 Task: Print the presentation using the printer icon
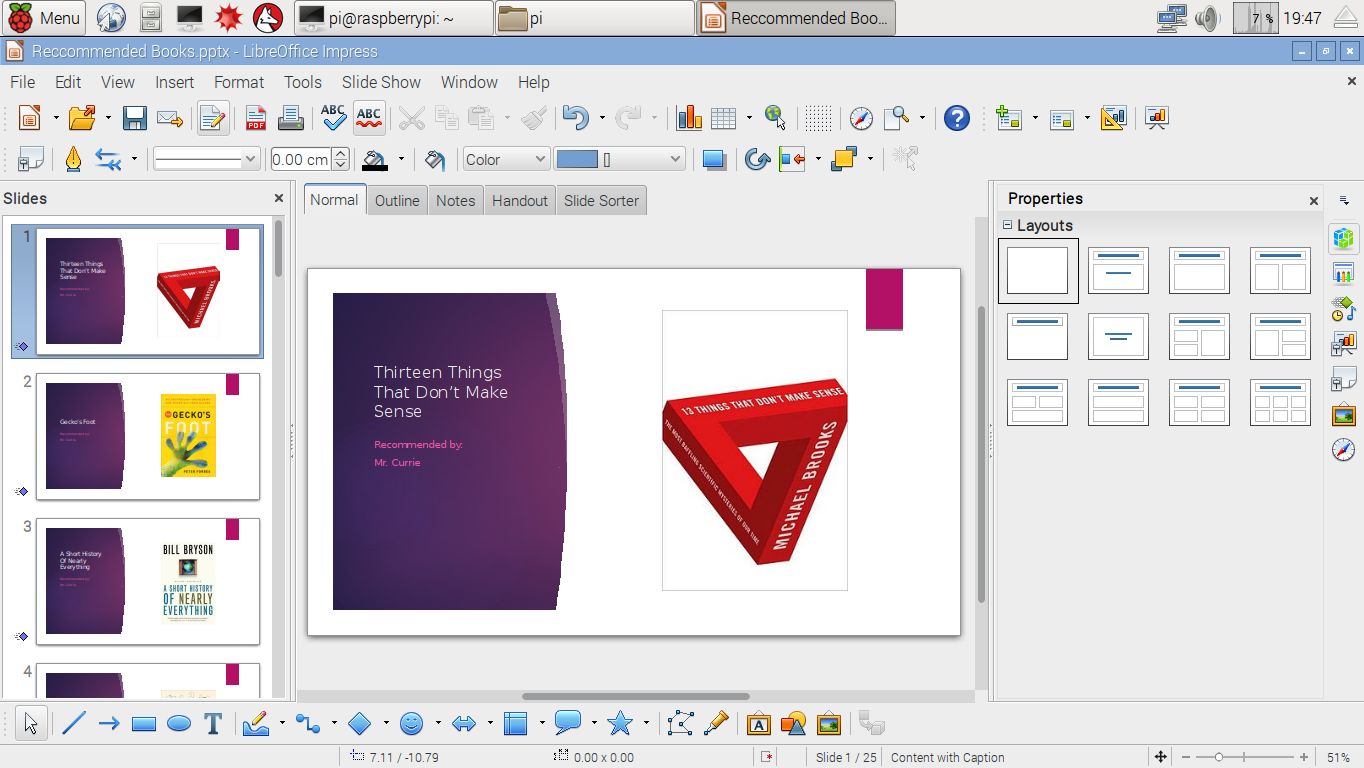(x=290, y=118)
